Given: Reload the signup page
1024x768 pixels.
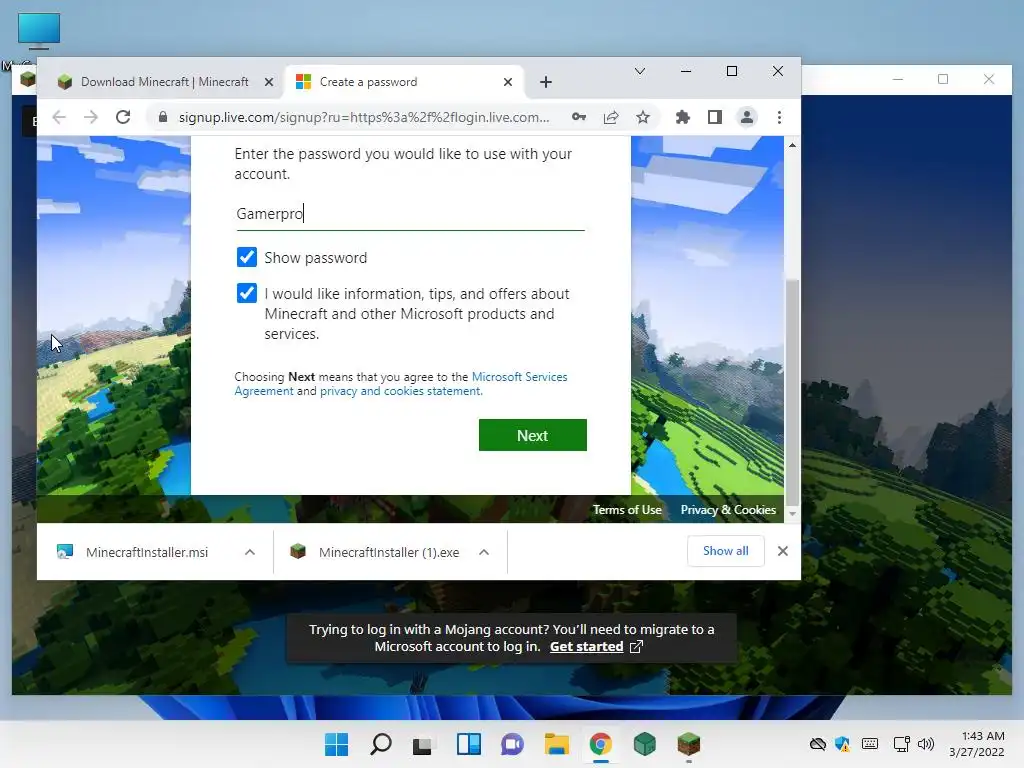Looking at the screenshot, I should (123, 118).
